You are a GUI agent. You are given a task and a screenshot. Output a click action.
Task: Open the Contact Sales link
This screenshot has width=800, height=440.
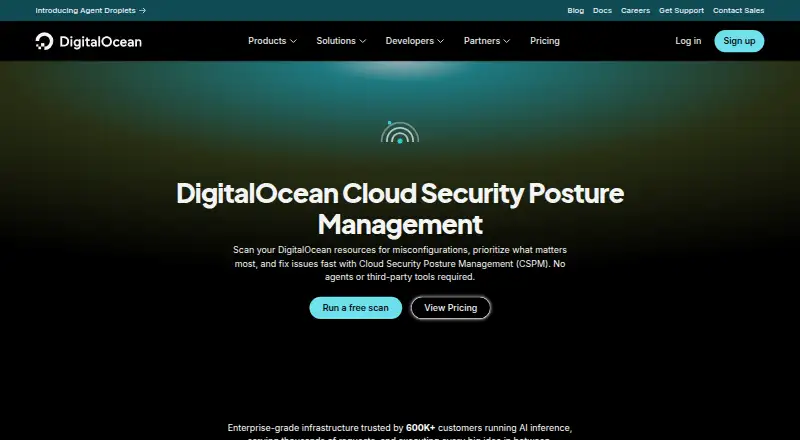point(738,10)
